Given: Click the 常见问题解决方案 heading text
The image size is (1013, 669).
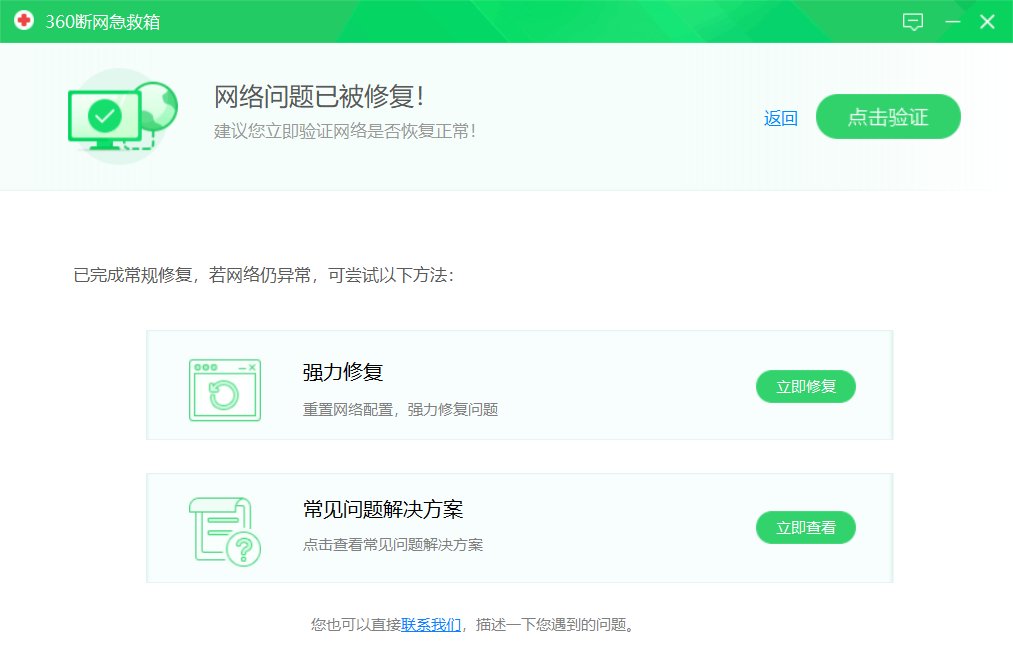Looking at the screenshot, I should 383,509.
